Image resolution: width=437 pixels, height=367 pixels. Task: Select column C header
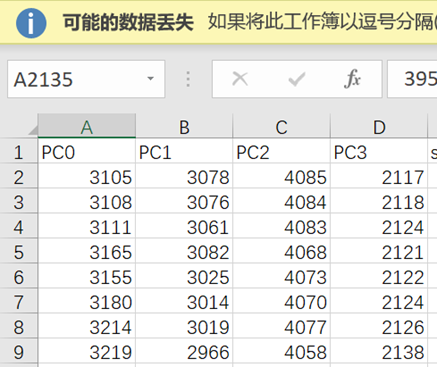[x=281, y=126]
